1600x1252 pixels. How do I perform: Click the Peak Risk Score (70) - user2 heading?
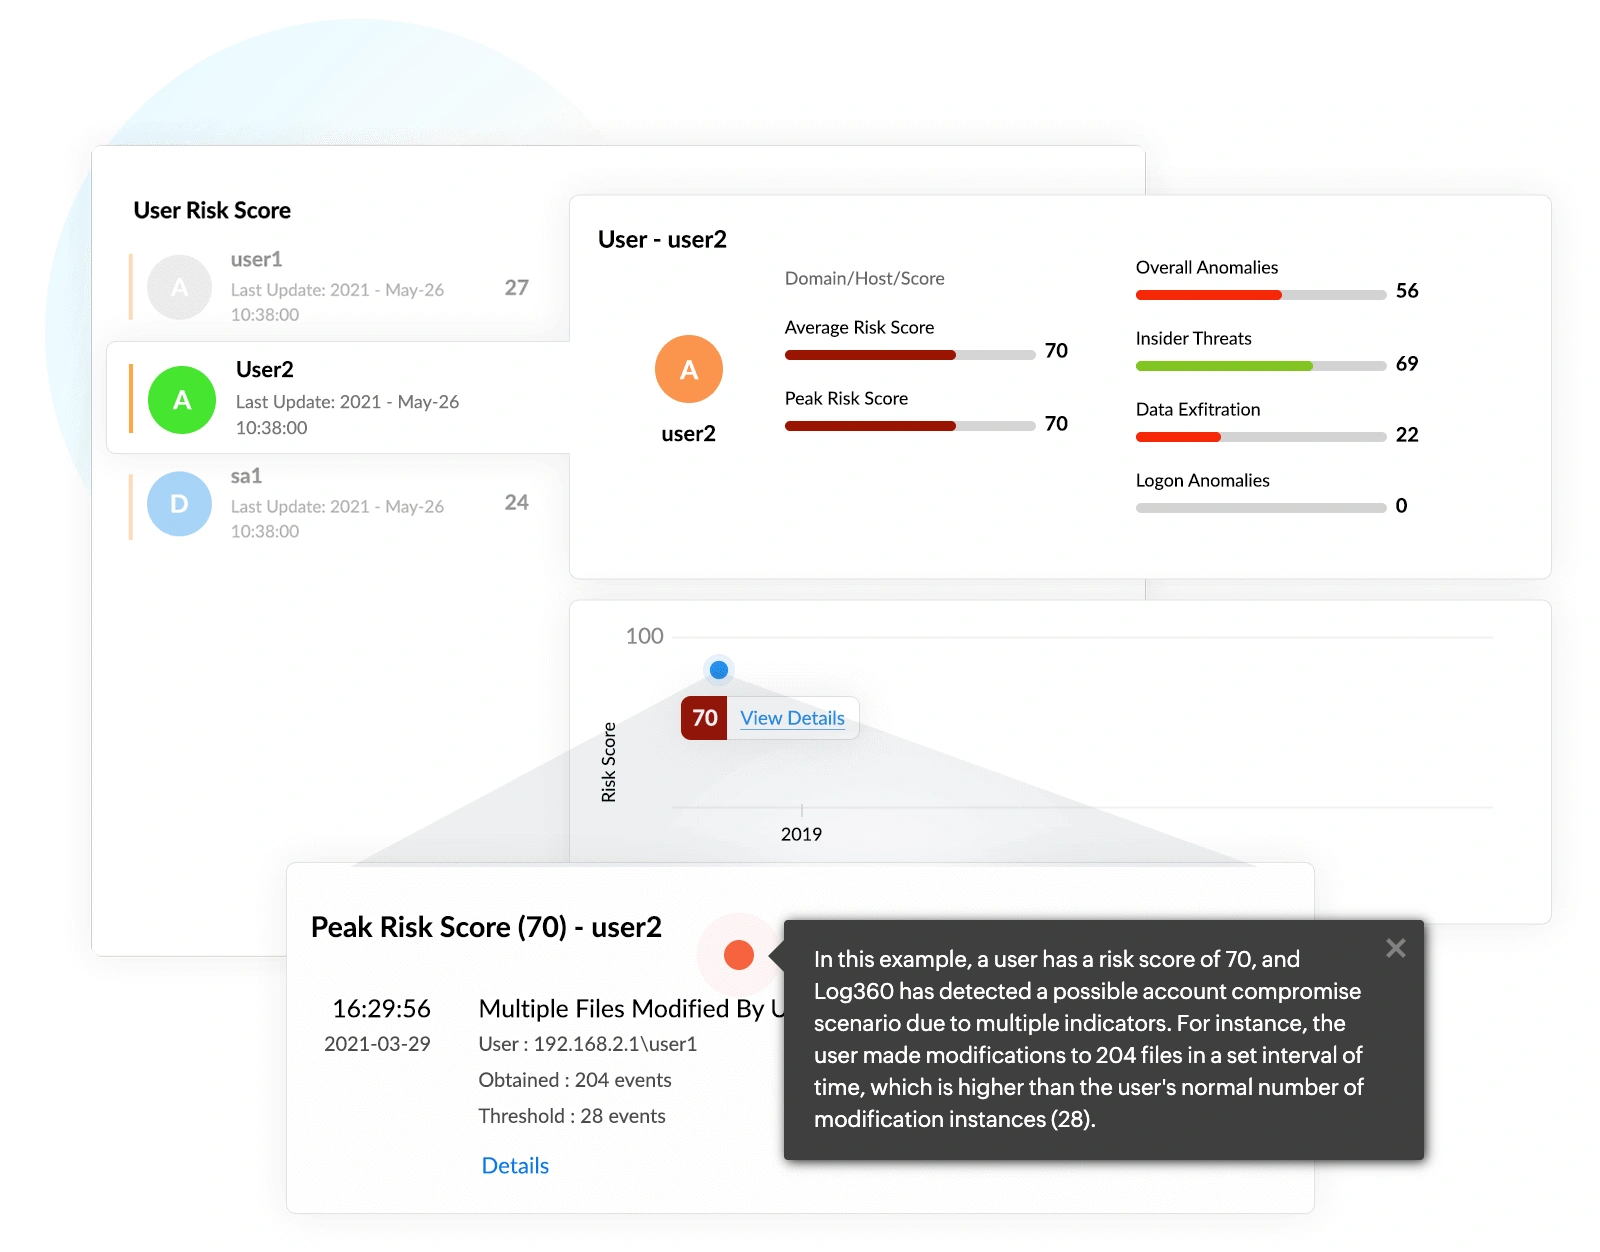click(x=486, y=927)
